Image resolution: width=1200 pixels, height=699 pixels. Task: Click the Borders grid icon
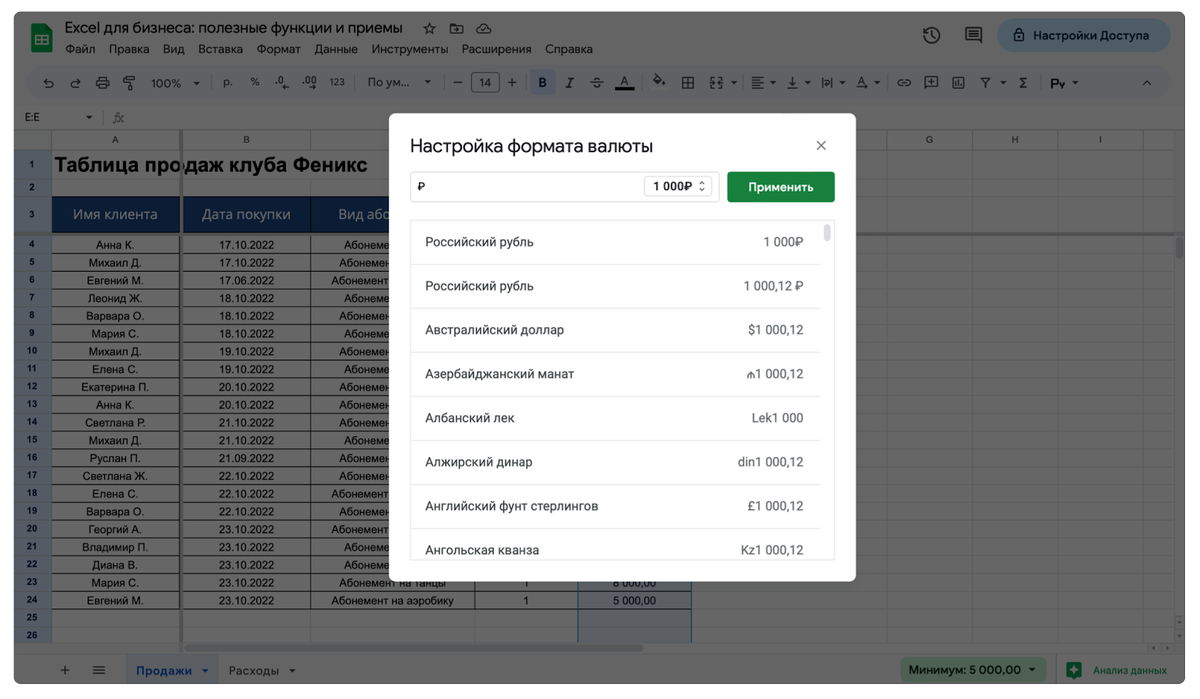[688, 83]
